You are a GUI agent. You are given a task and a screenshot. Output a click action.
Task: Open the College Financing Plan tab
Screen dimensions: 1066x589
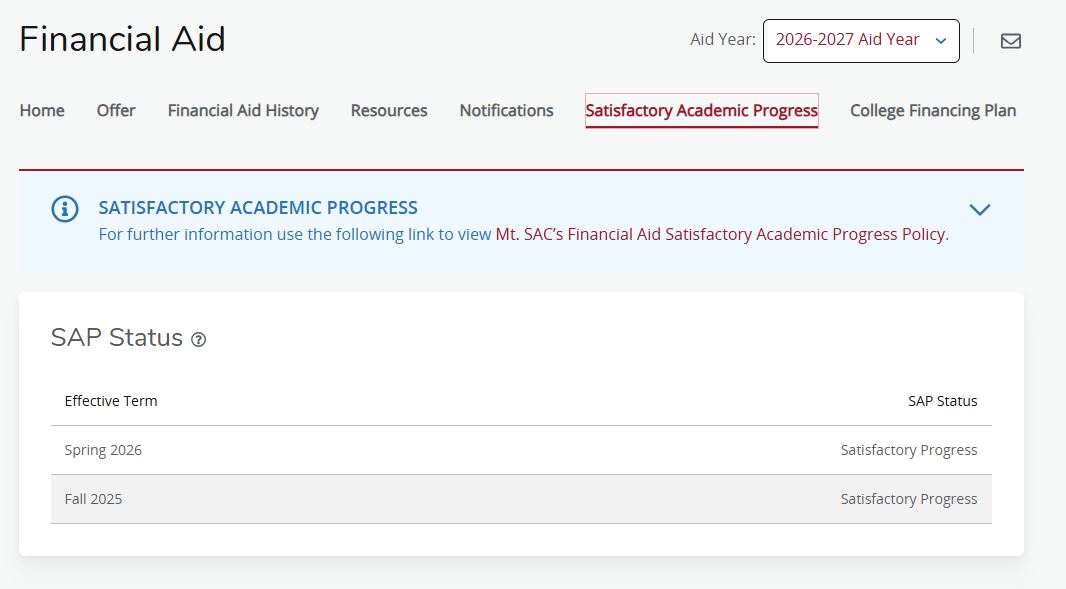pyautogui.click(x=933, y=110)
